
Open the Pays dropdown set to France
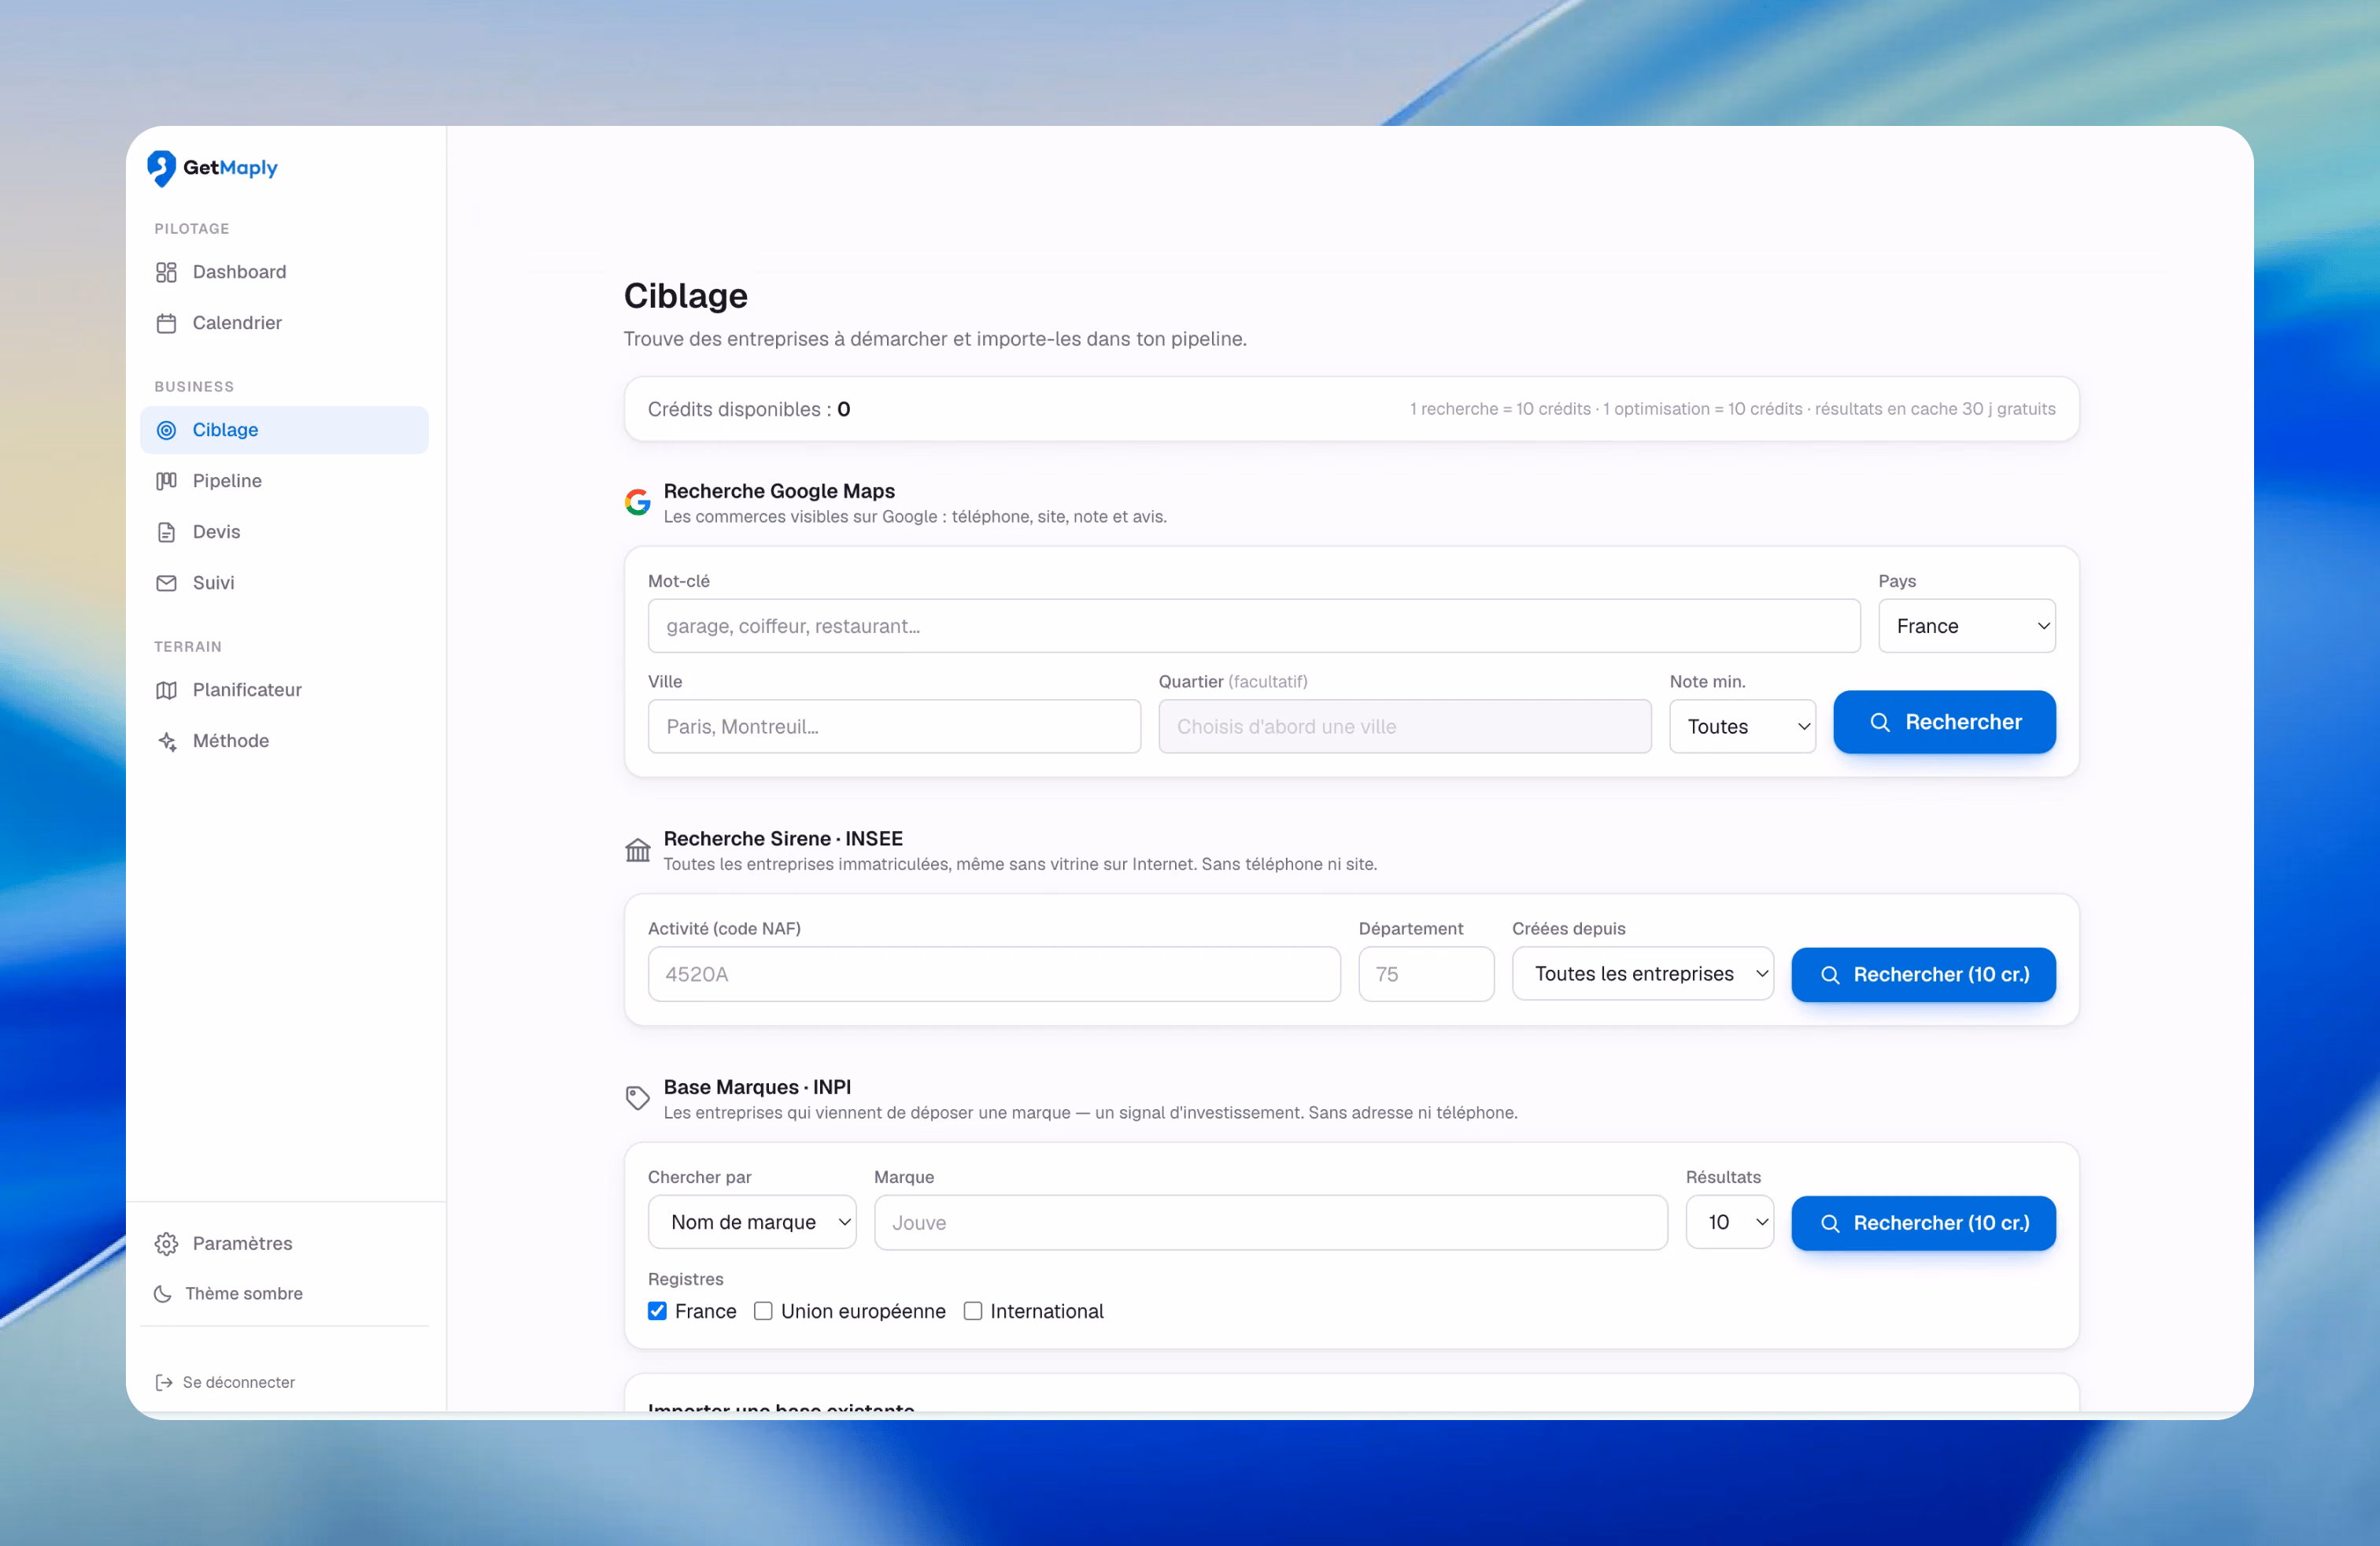pos(1966,626)
